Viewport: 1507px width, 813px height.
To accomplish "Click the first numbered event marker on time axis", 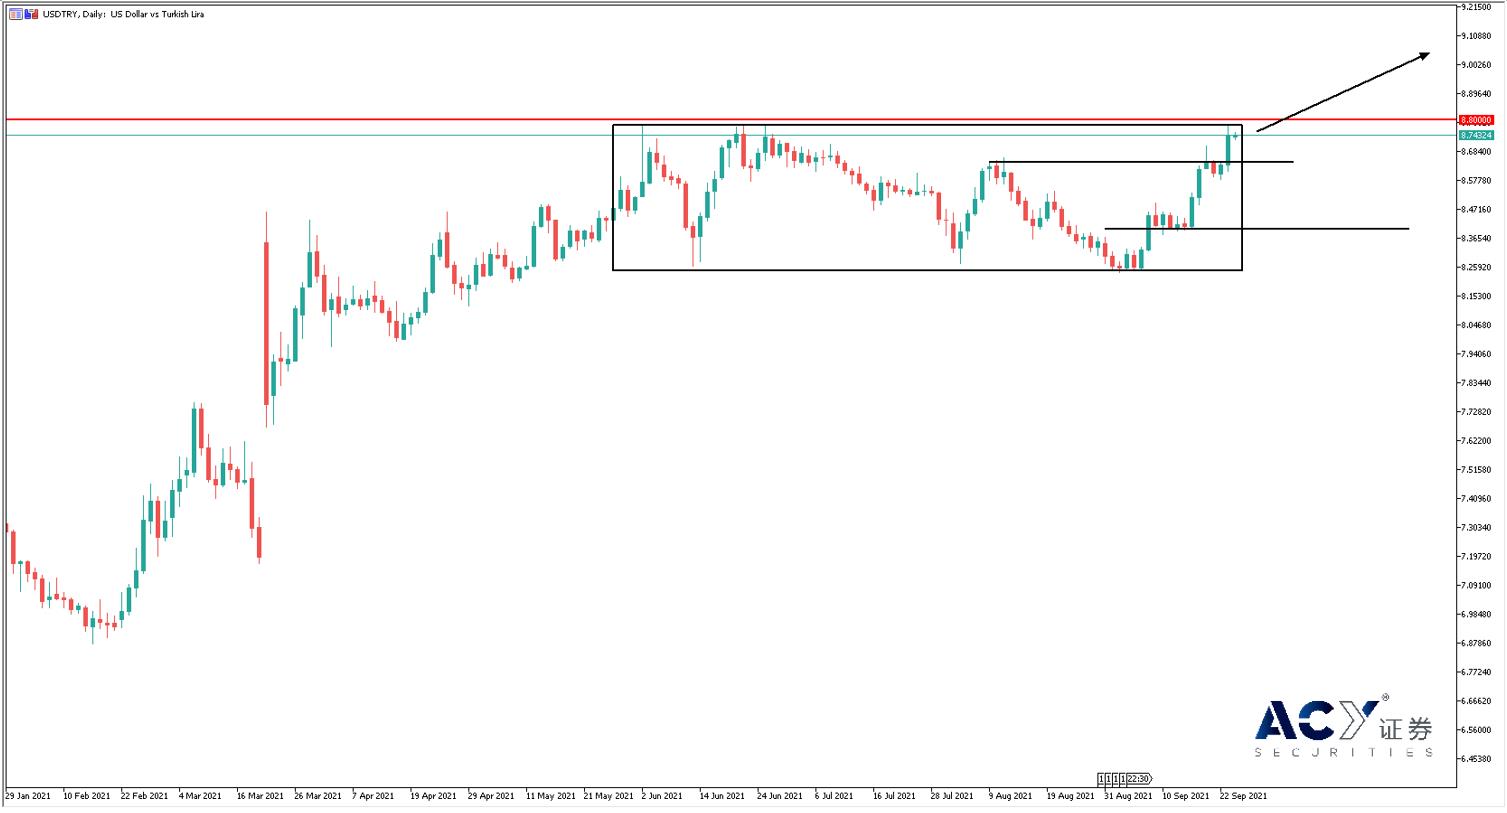I will pos(1101,779).
